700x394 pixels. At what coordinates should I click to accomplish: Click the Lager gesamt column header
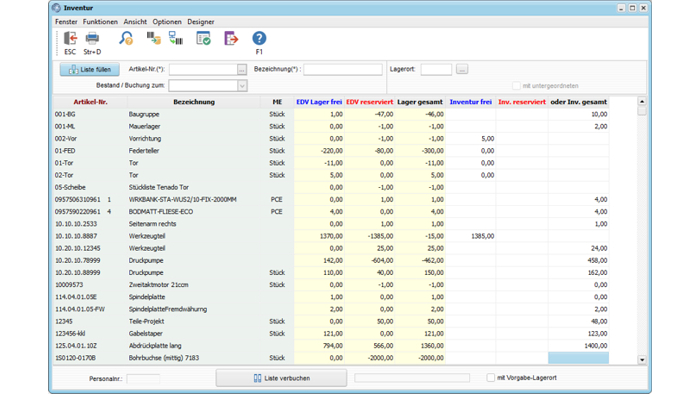pos(420,102)
